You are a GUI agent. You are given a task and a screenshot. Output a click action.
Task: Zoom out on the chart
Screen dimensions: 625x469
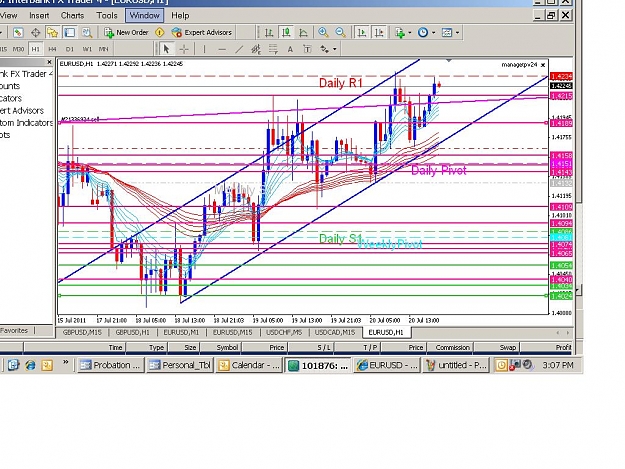(x=340, y=33)
